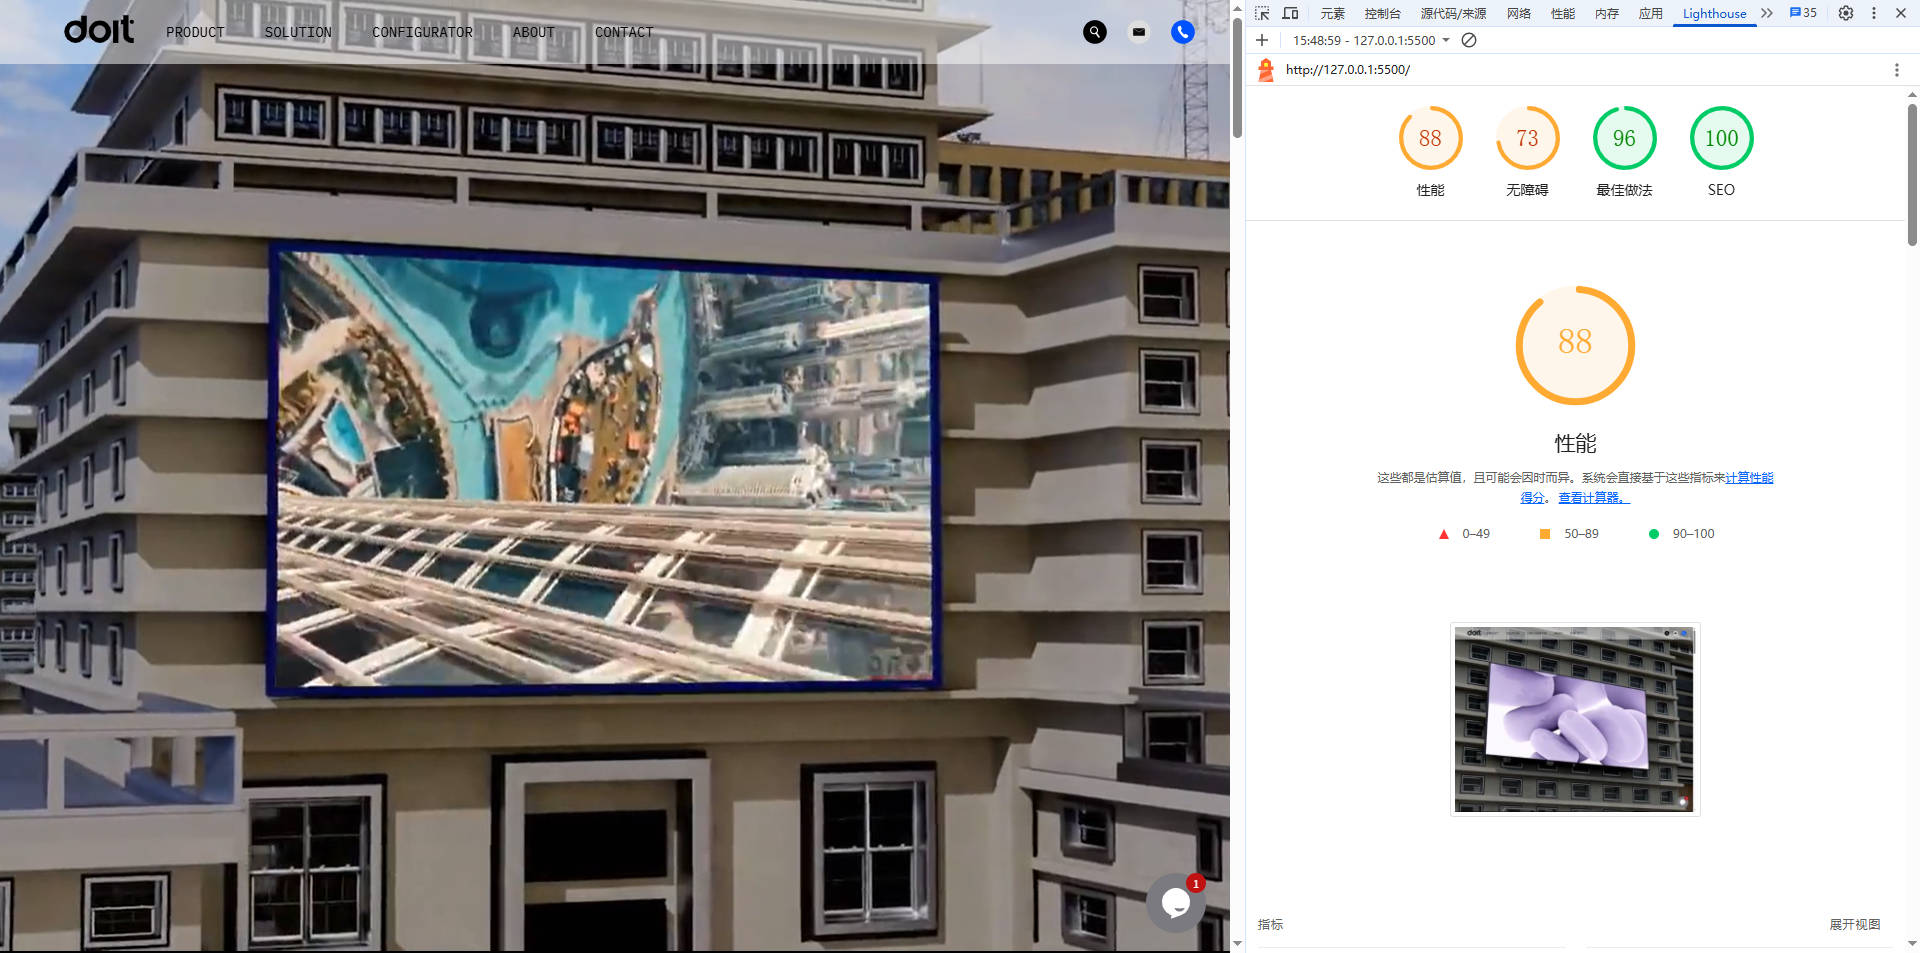Open the report selector 15:48:59 dropdown
Viewport: 1920px width, 953px height.
click(x=1371, y=40)
